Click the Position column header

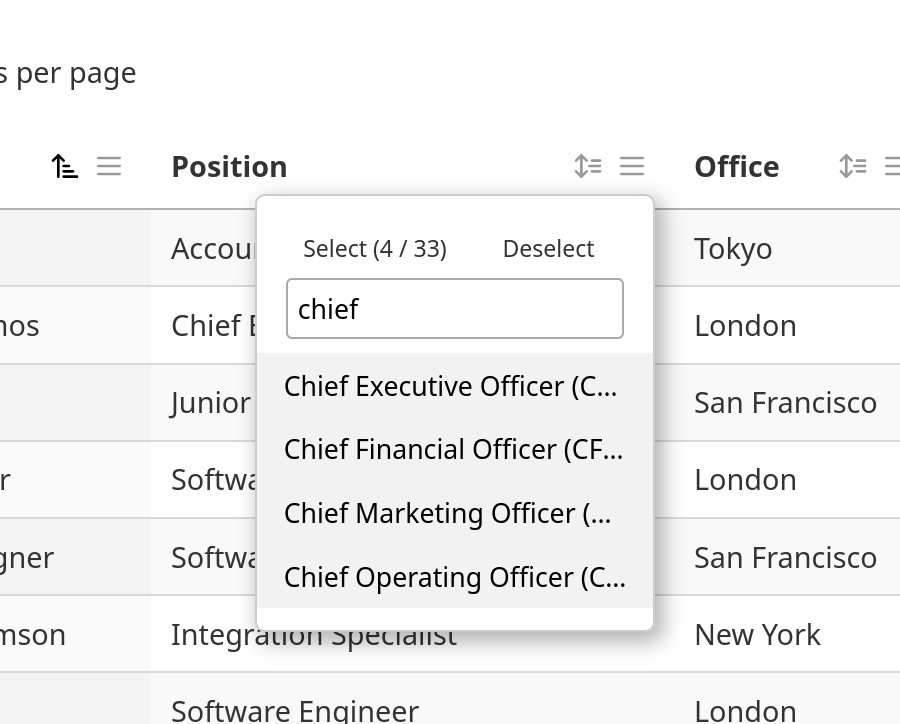click(229, 166)
